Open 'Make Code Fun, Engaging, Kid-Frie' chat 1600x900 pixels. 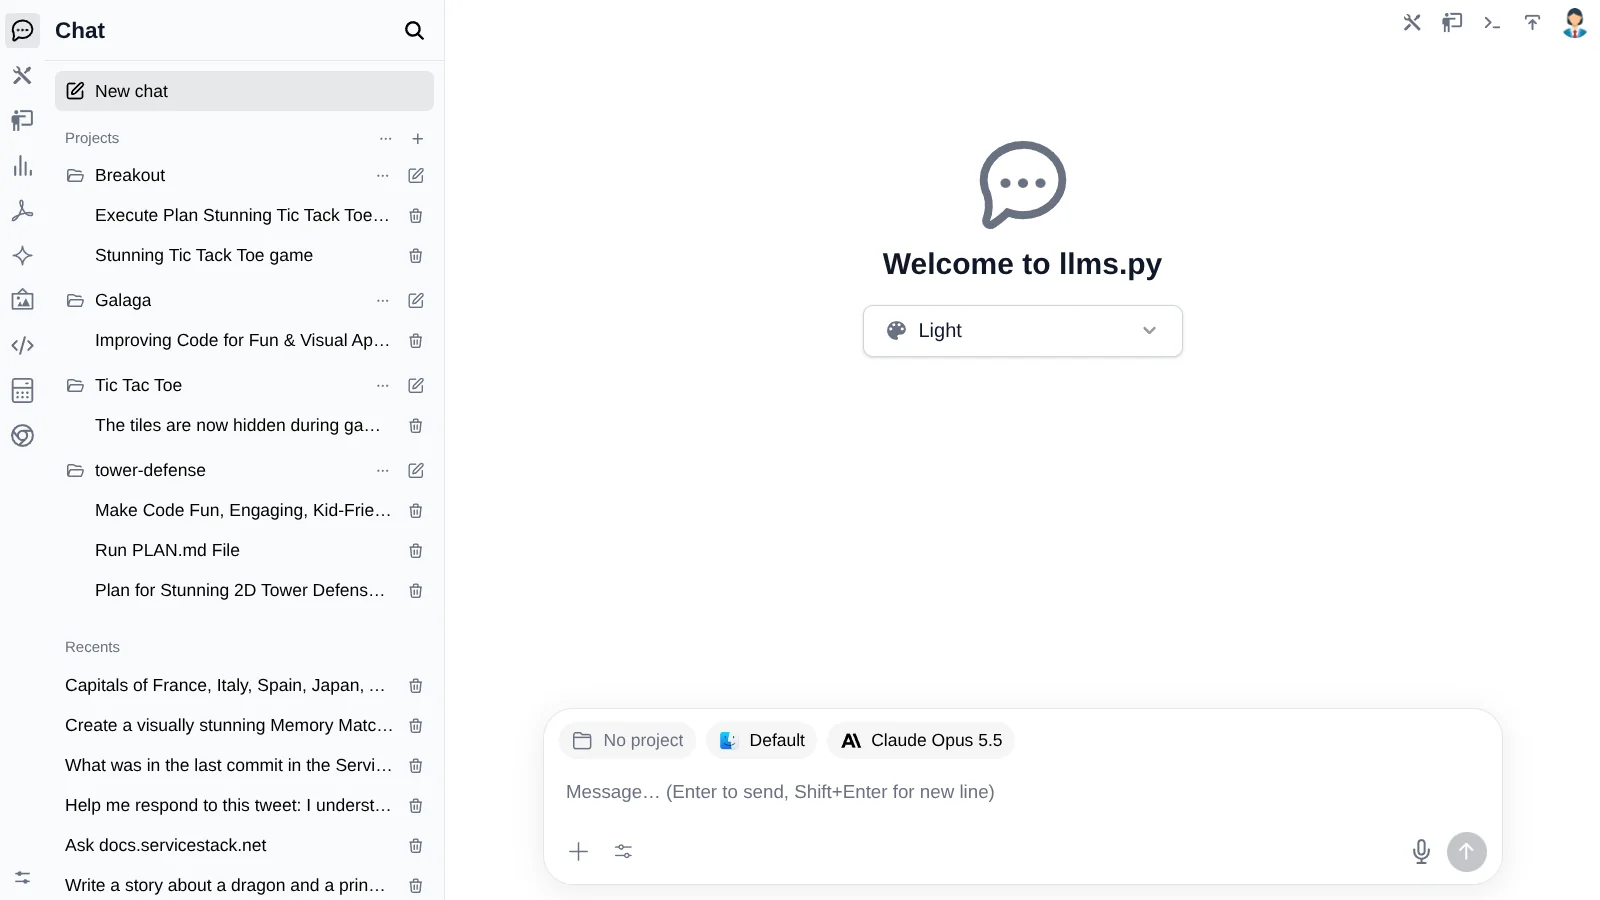point(243,511)
